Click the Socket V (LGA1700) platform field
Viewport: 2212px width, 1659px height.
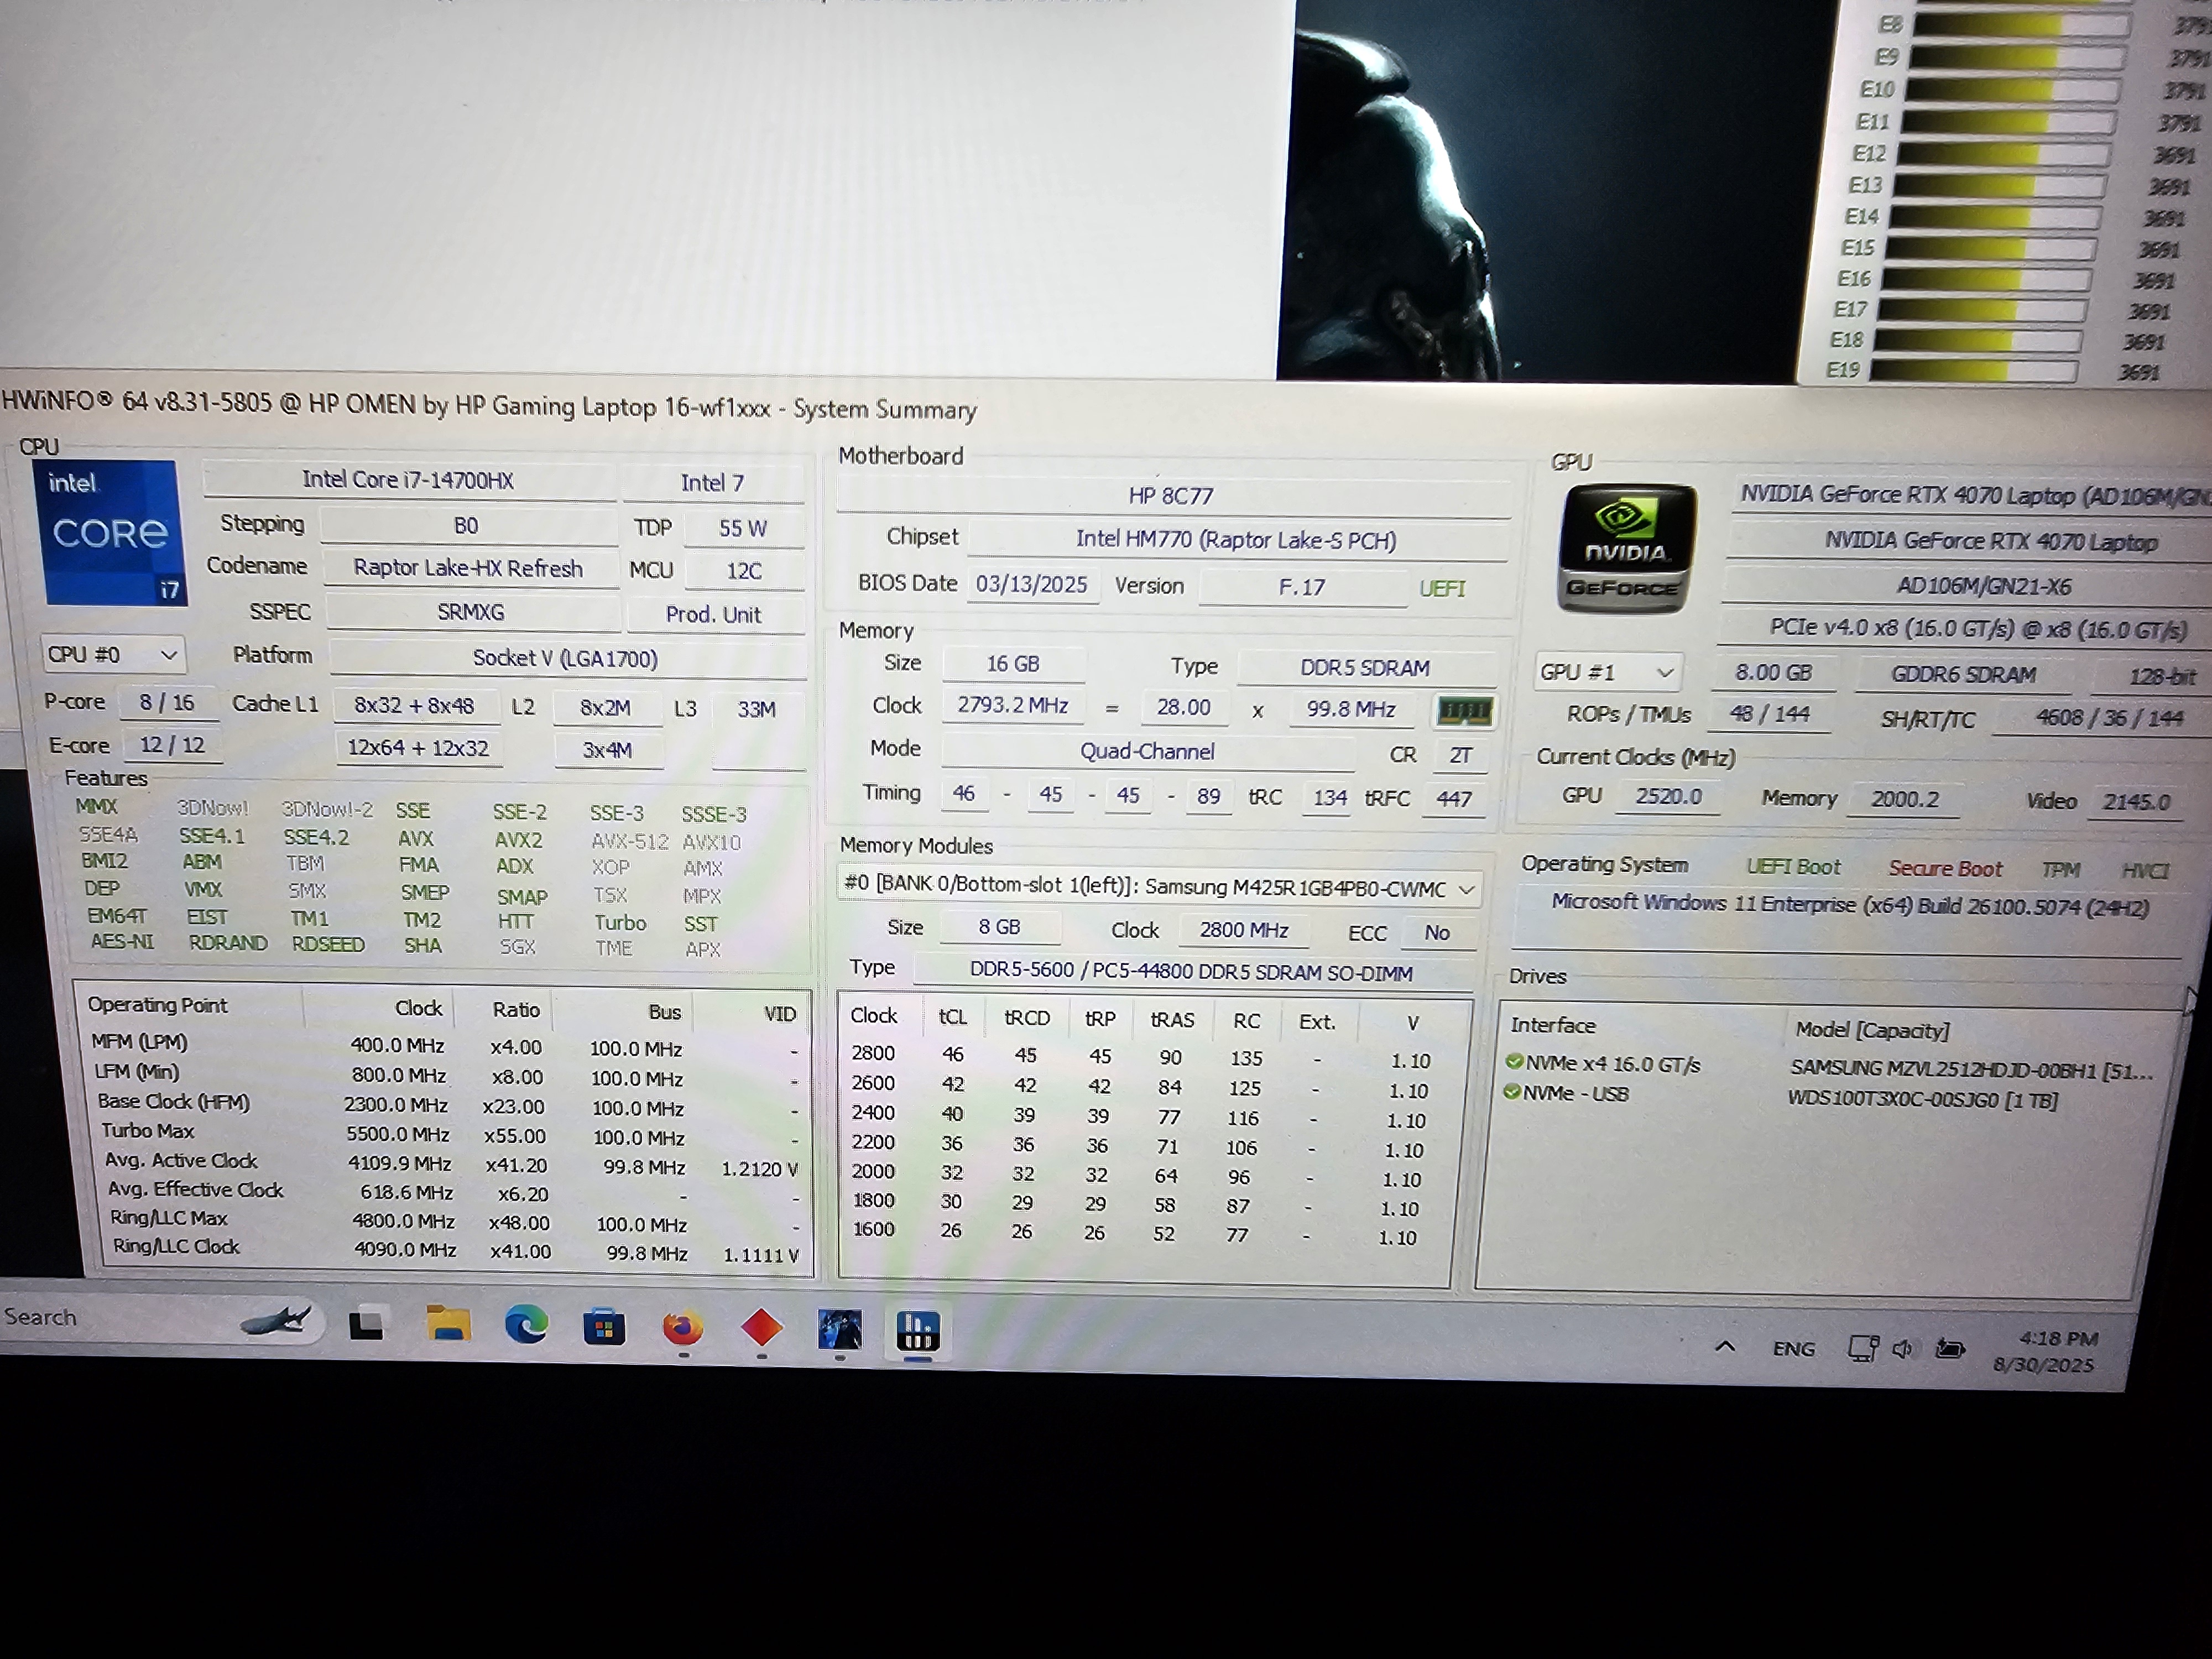click(x=566, y=658)
